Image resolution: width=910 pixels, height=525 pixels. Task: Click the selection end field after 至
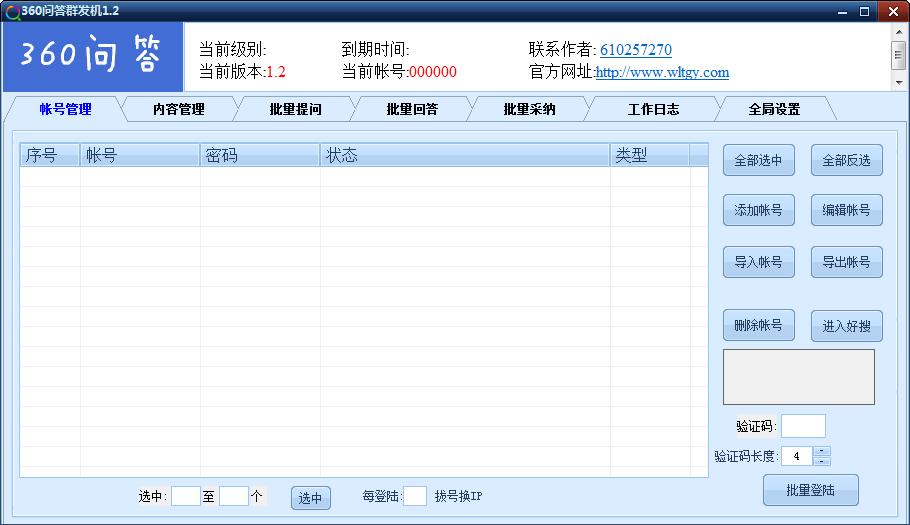[x=234, y=496]
